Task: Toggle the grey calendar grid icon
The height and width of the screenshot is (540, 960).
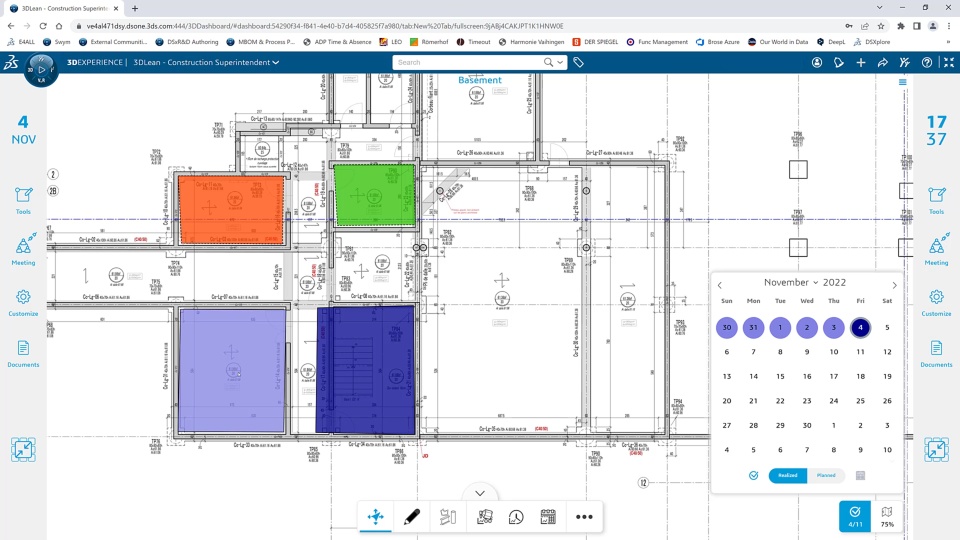Action: 860,475
